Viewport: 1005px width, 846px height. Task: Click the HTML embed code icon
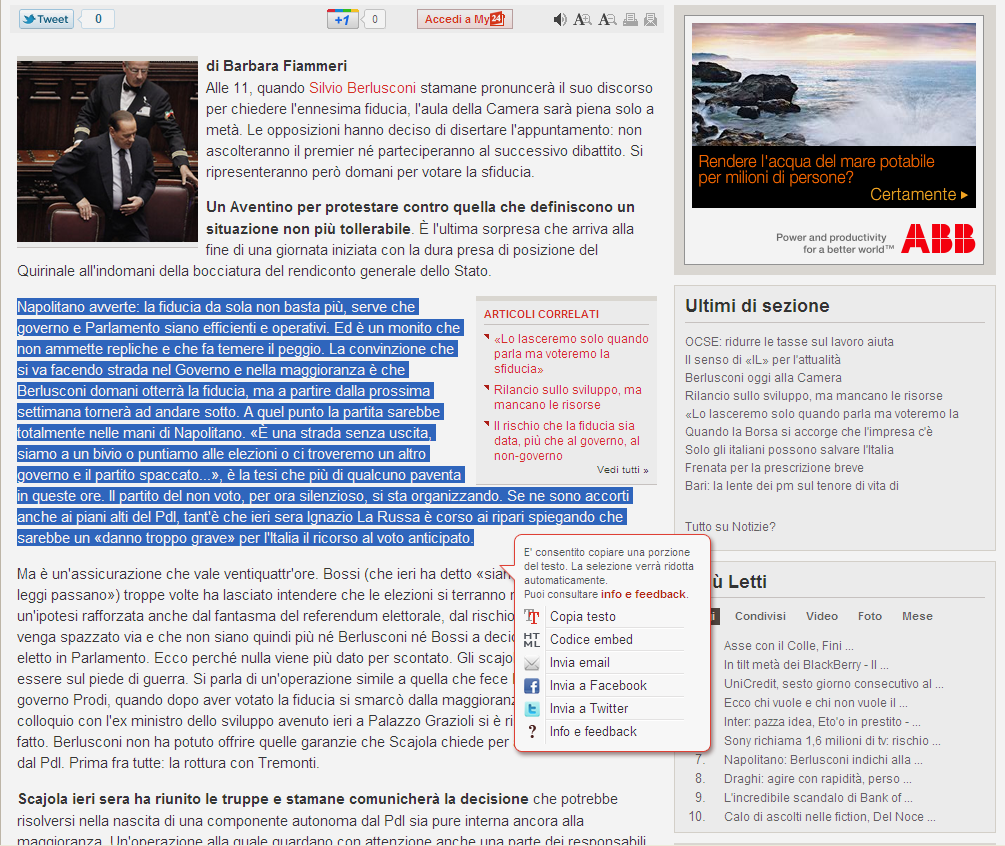(532, 640)
